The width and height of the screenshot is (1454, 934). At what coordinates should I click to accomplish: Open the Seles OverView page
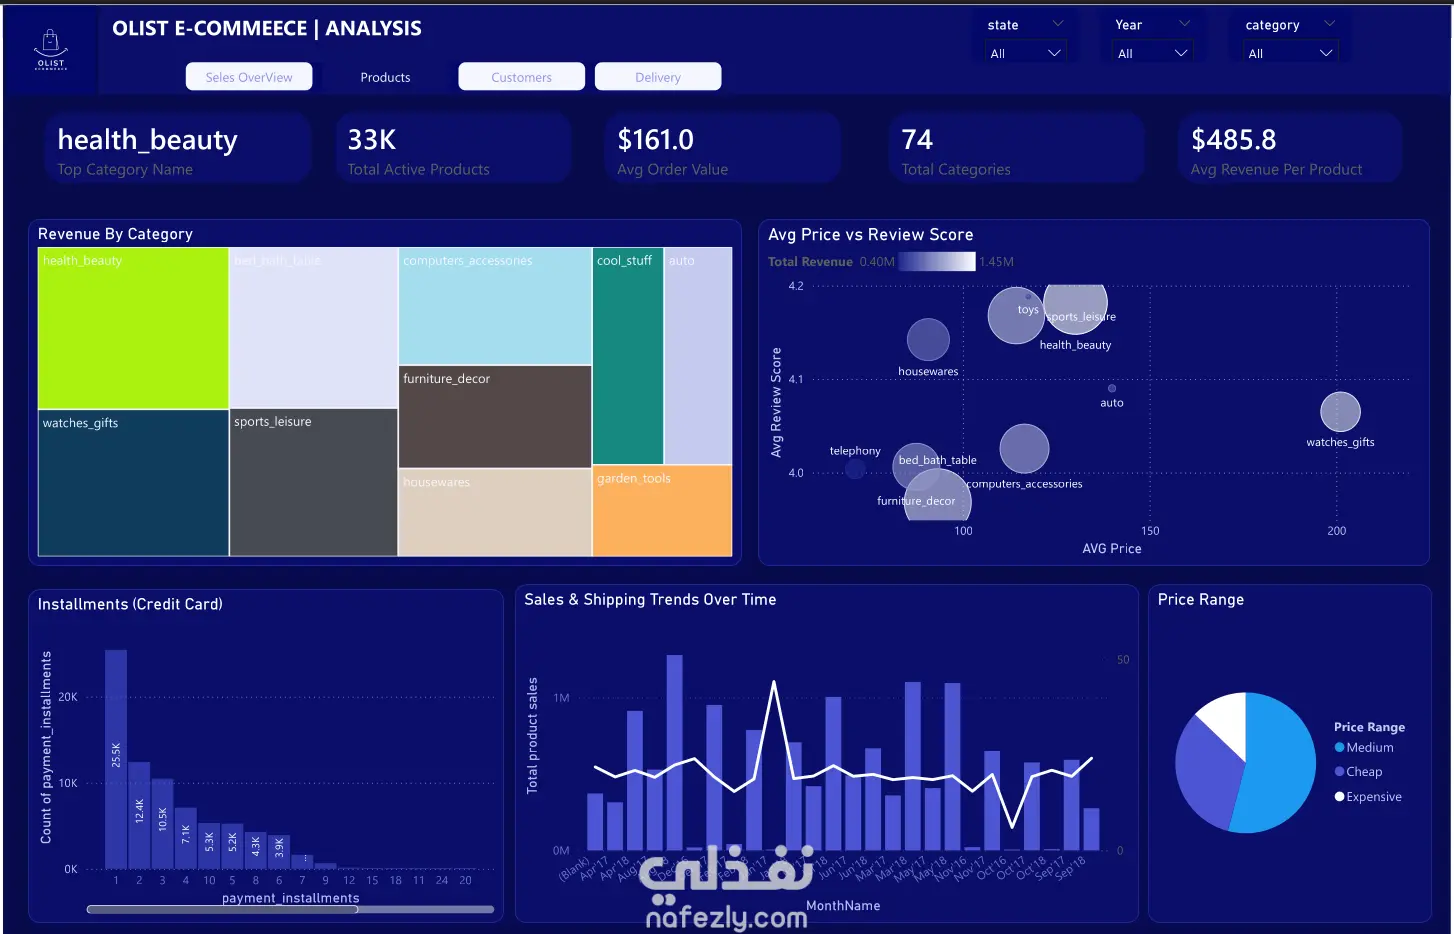tap(249, 77)
